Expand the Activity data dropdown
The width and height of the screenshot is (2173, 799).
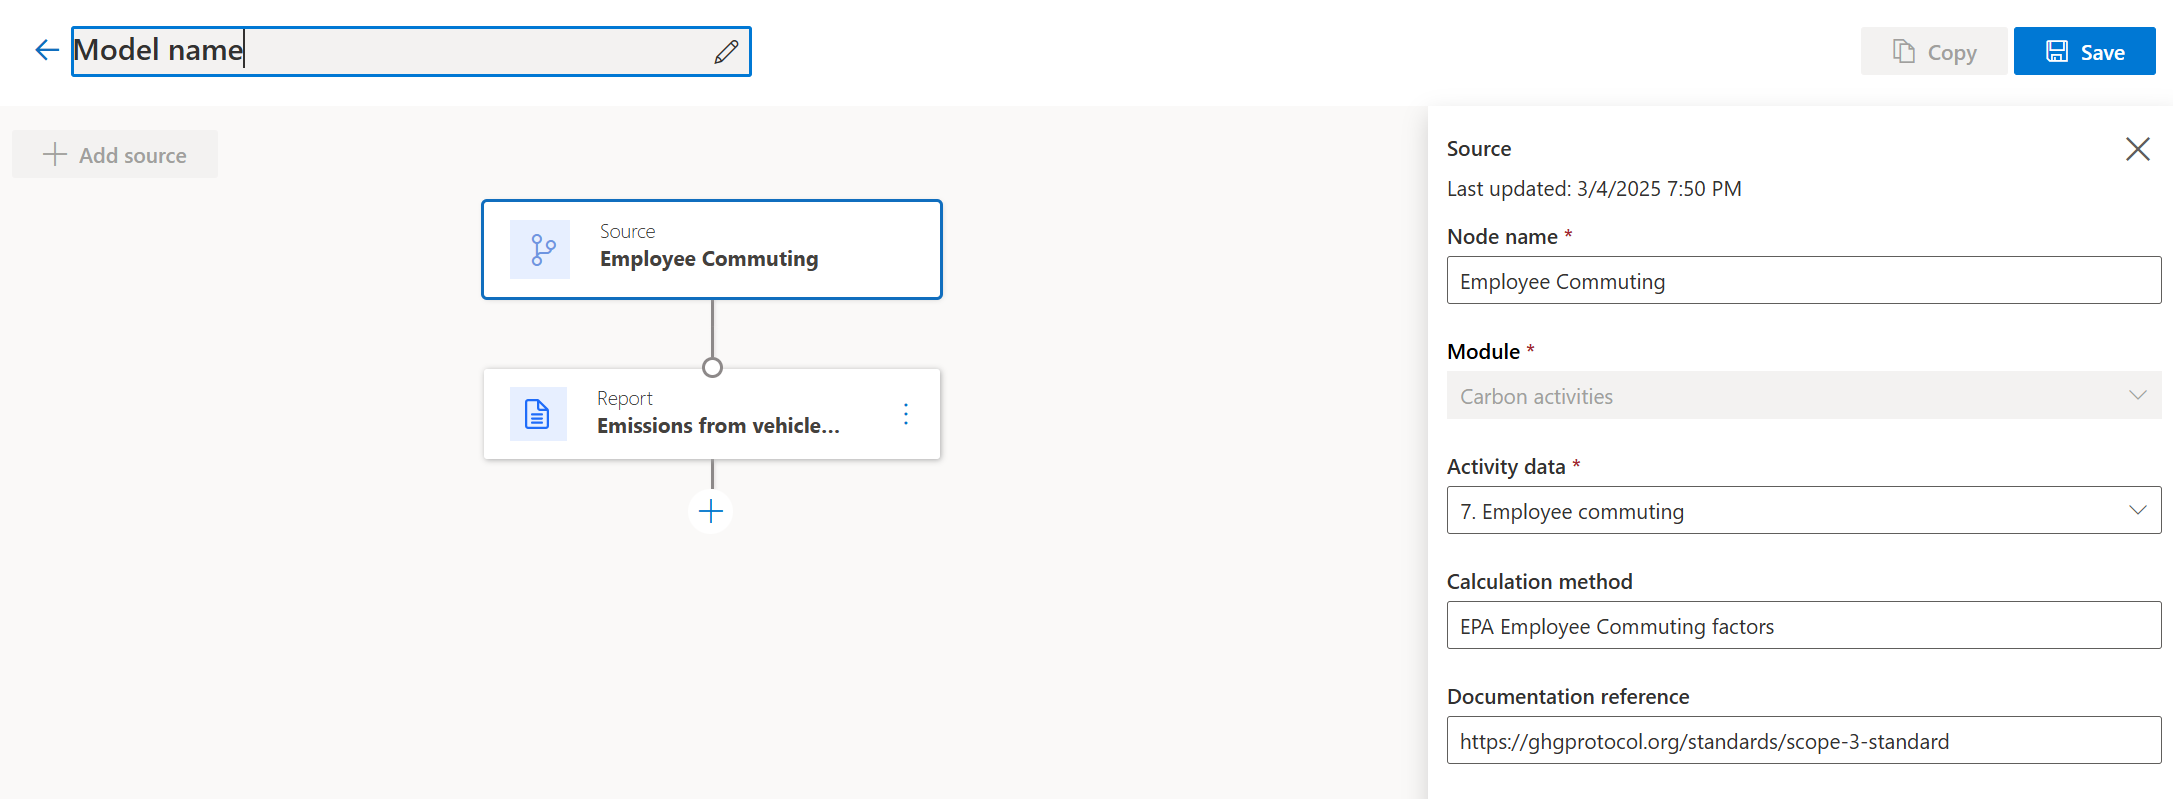point(2137,510)
